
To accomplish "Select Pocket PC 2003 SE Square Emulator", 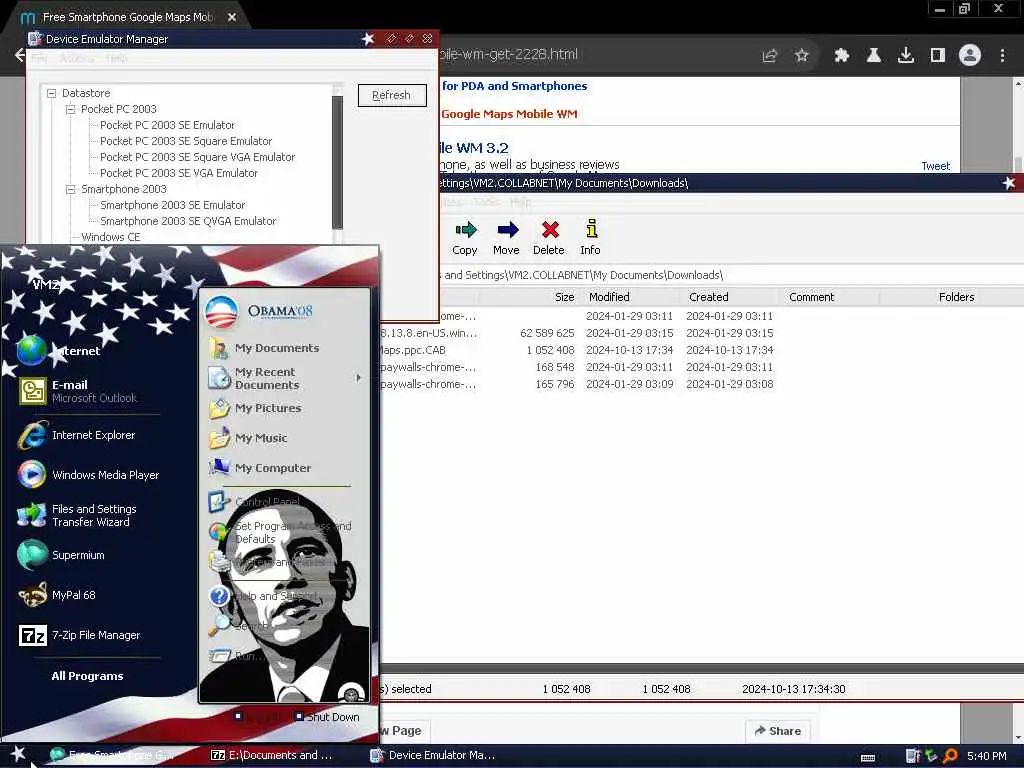I will 186,141.
